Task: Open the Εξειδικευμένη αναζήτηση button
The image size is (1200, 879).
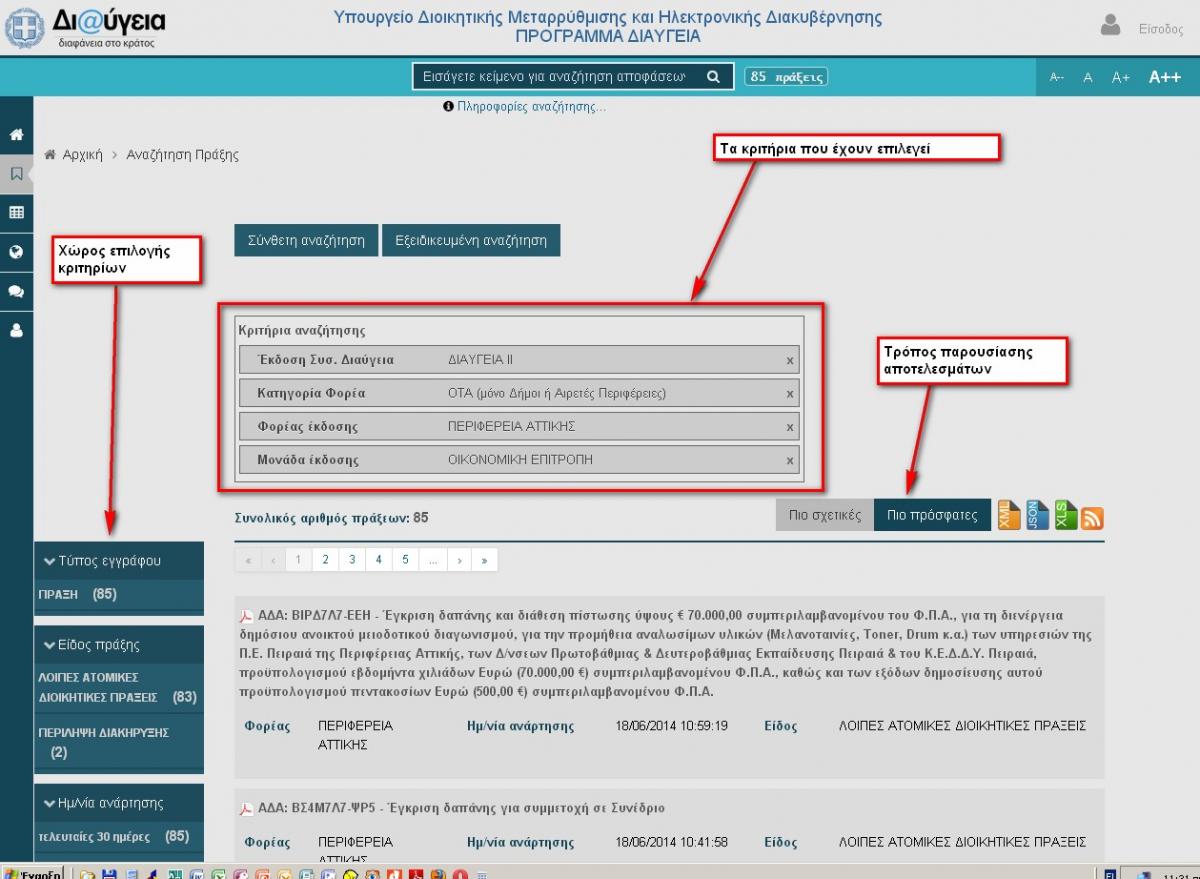Action: (x=470, y=240)
